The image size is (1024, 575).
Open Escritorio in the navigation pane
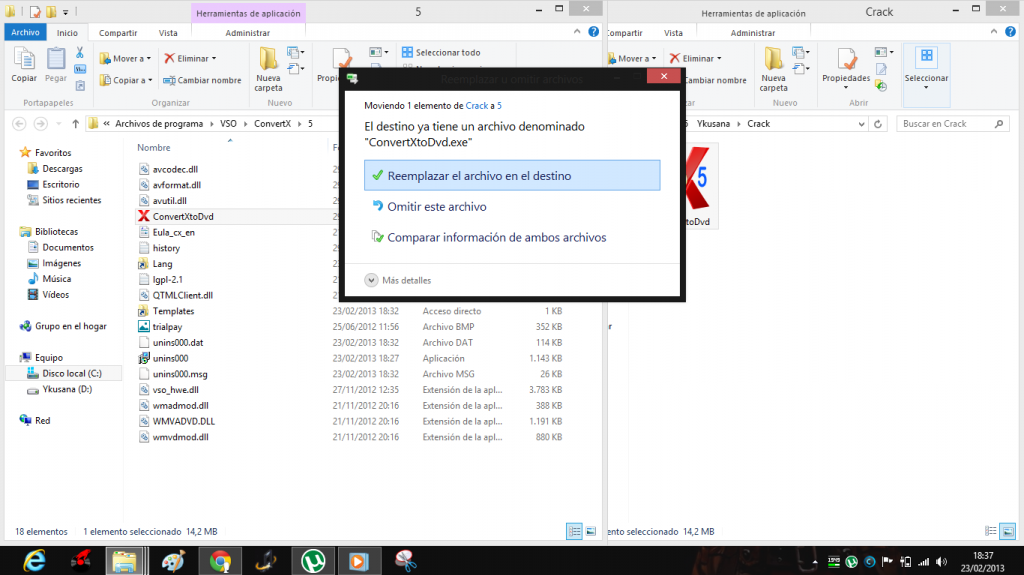61,184
